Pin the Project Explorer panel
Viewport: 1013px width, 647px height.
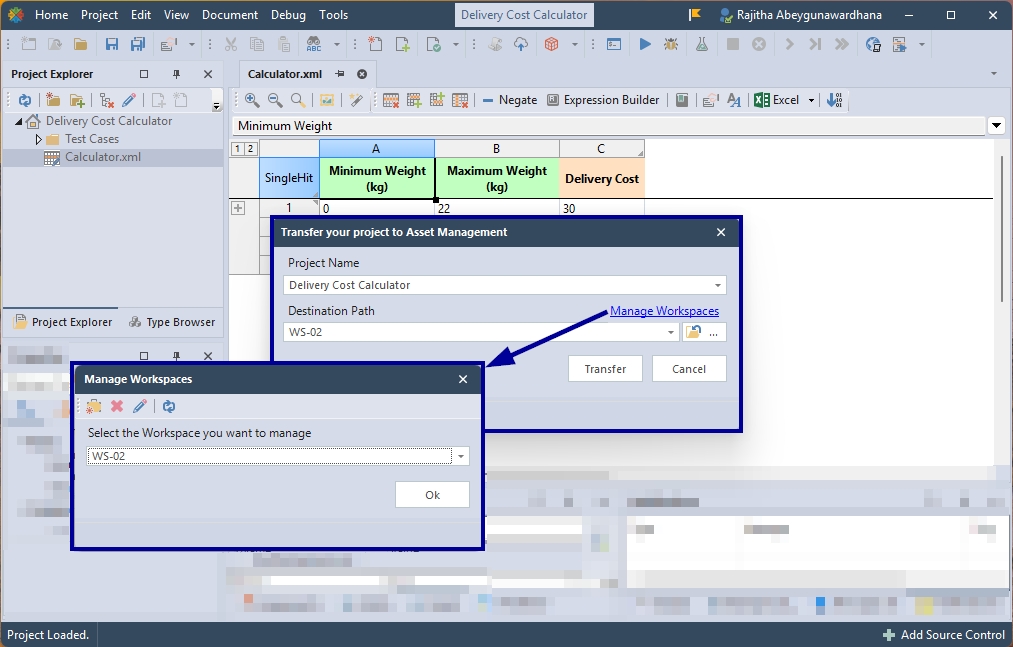(x=176, y=74)
